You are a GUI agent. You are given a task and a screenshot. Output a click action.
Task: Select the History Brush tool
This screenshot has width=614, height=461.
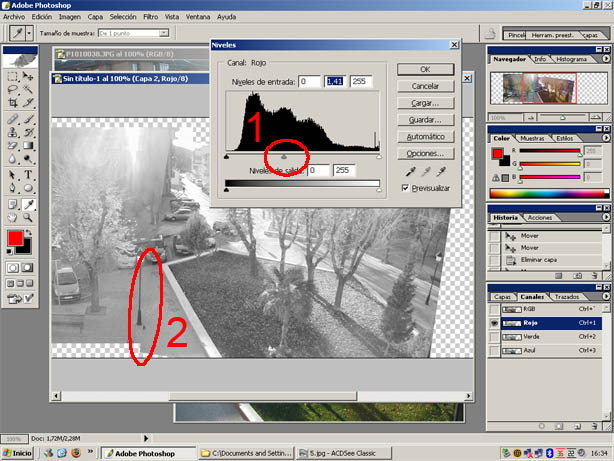pos(28,132)
